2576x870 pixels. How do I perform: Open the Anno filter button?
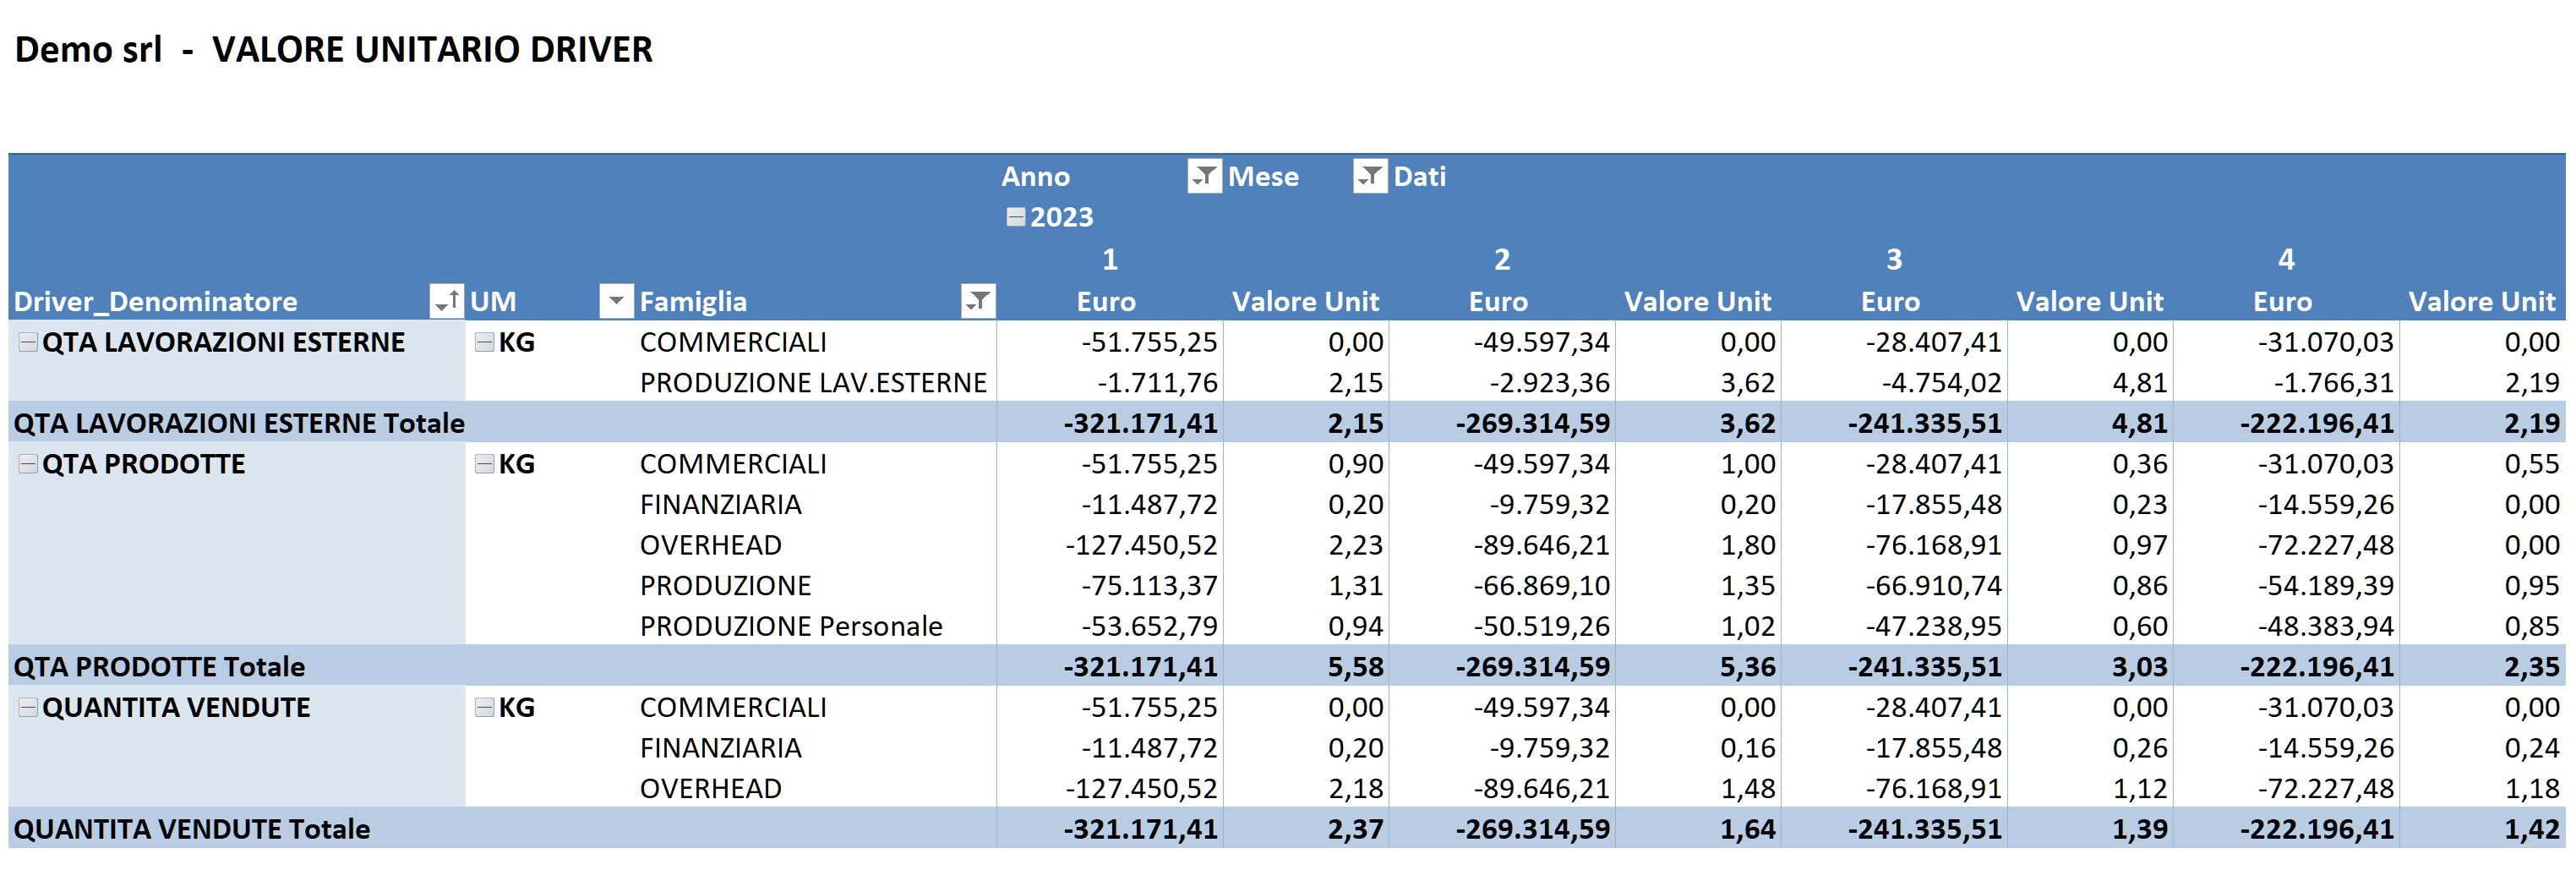[x=1204, y=177]
